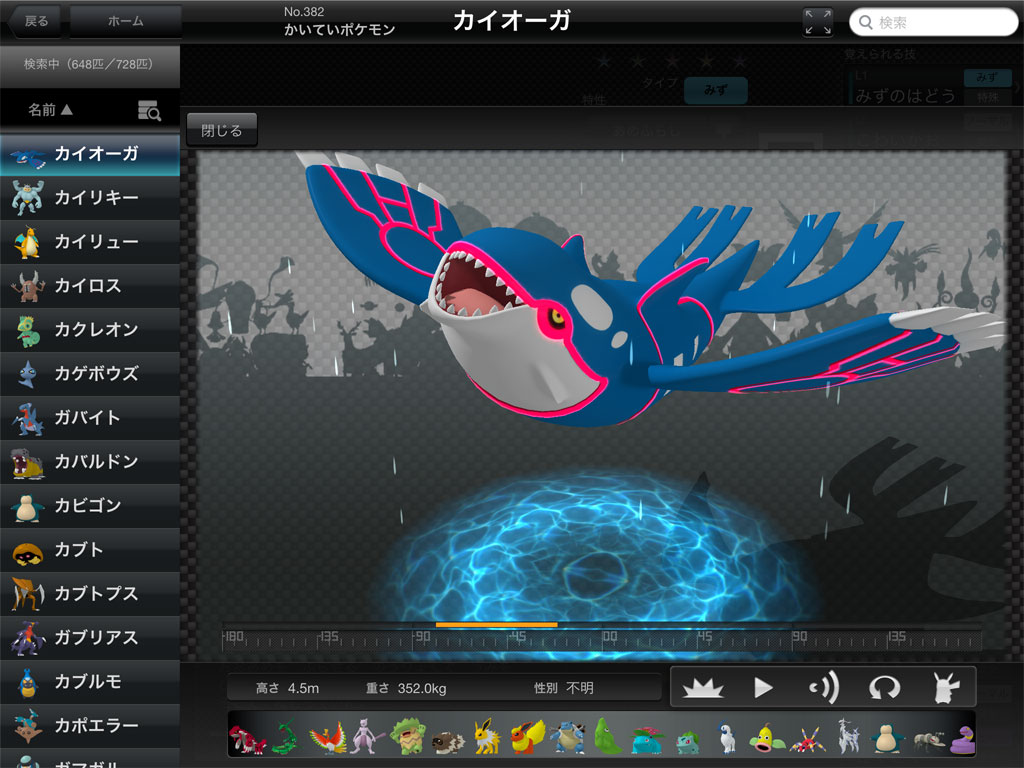Sort list by 名前 arrow
The width and height of the screenshot is (1024, 768).
tap(50, 110)
